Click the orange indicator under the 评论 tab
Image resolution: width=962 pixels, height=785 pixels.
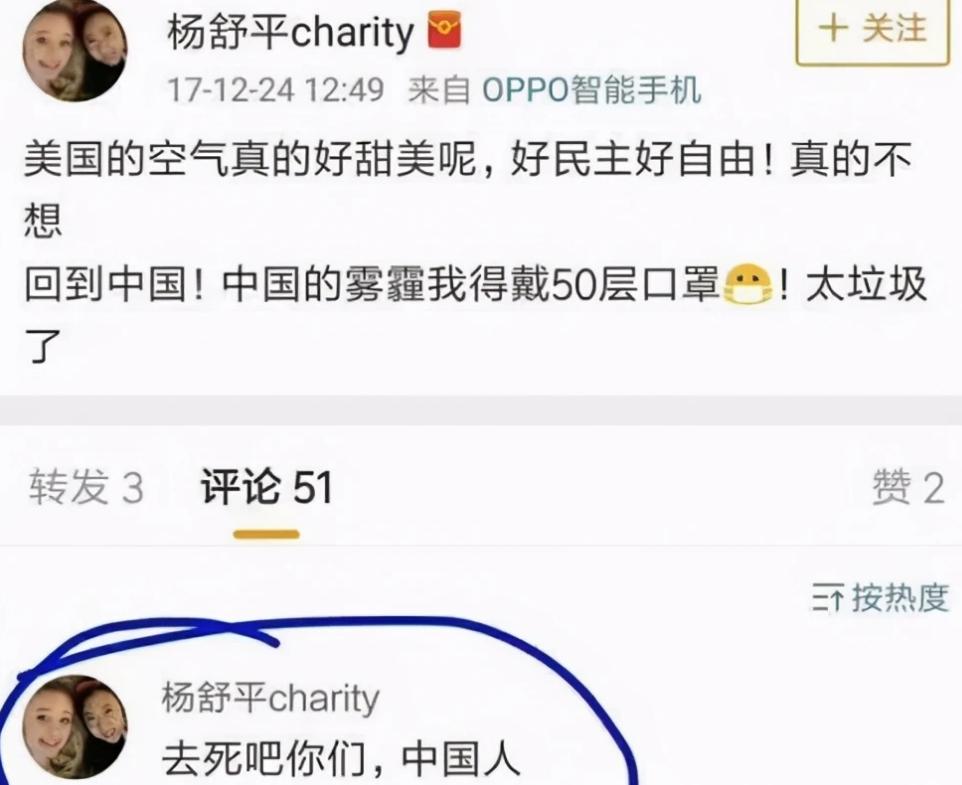click(266, 535)
